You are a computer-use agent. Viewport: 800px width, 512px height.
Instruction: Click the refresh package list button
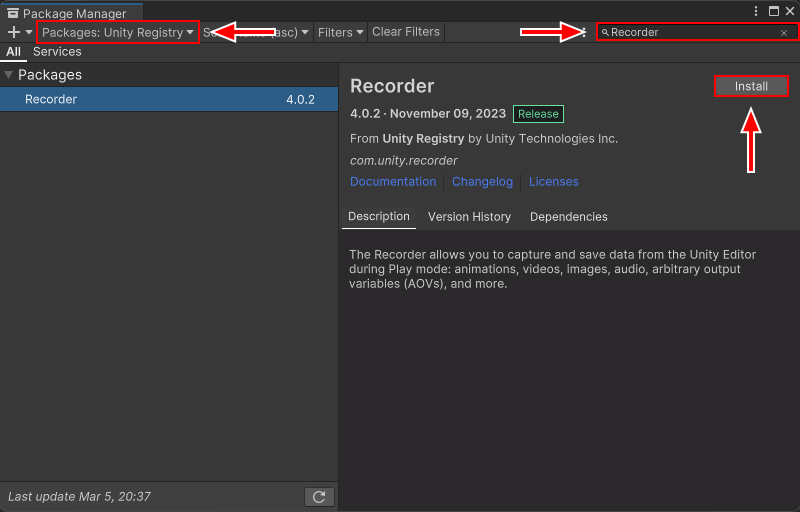click(319, 497)
